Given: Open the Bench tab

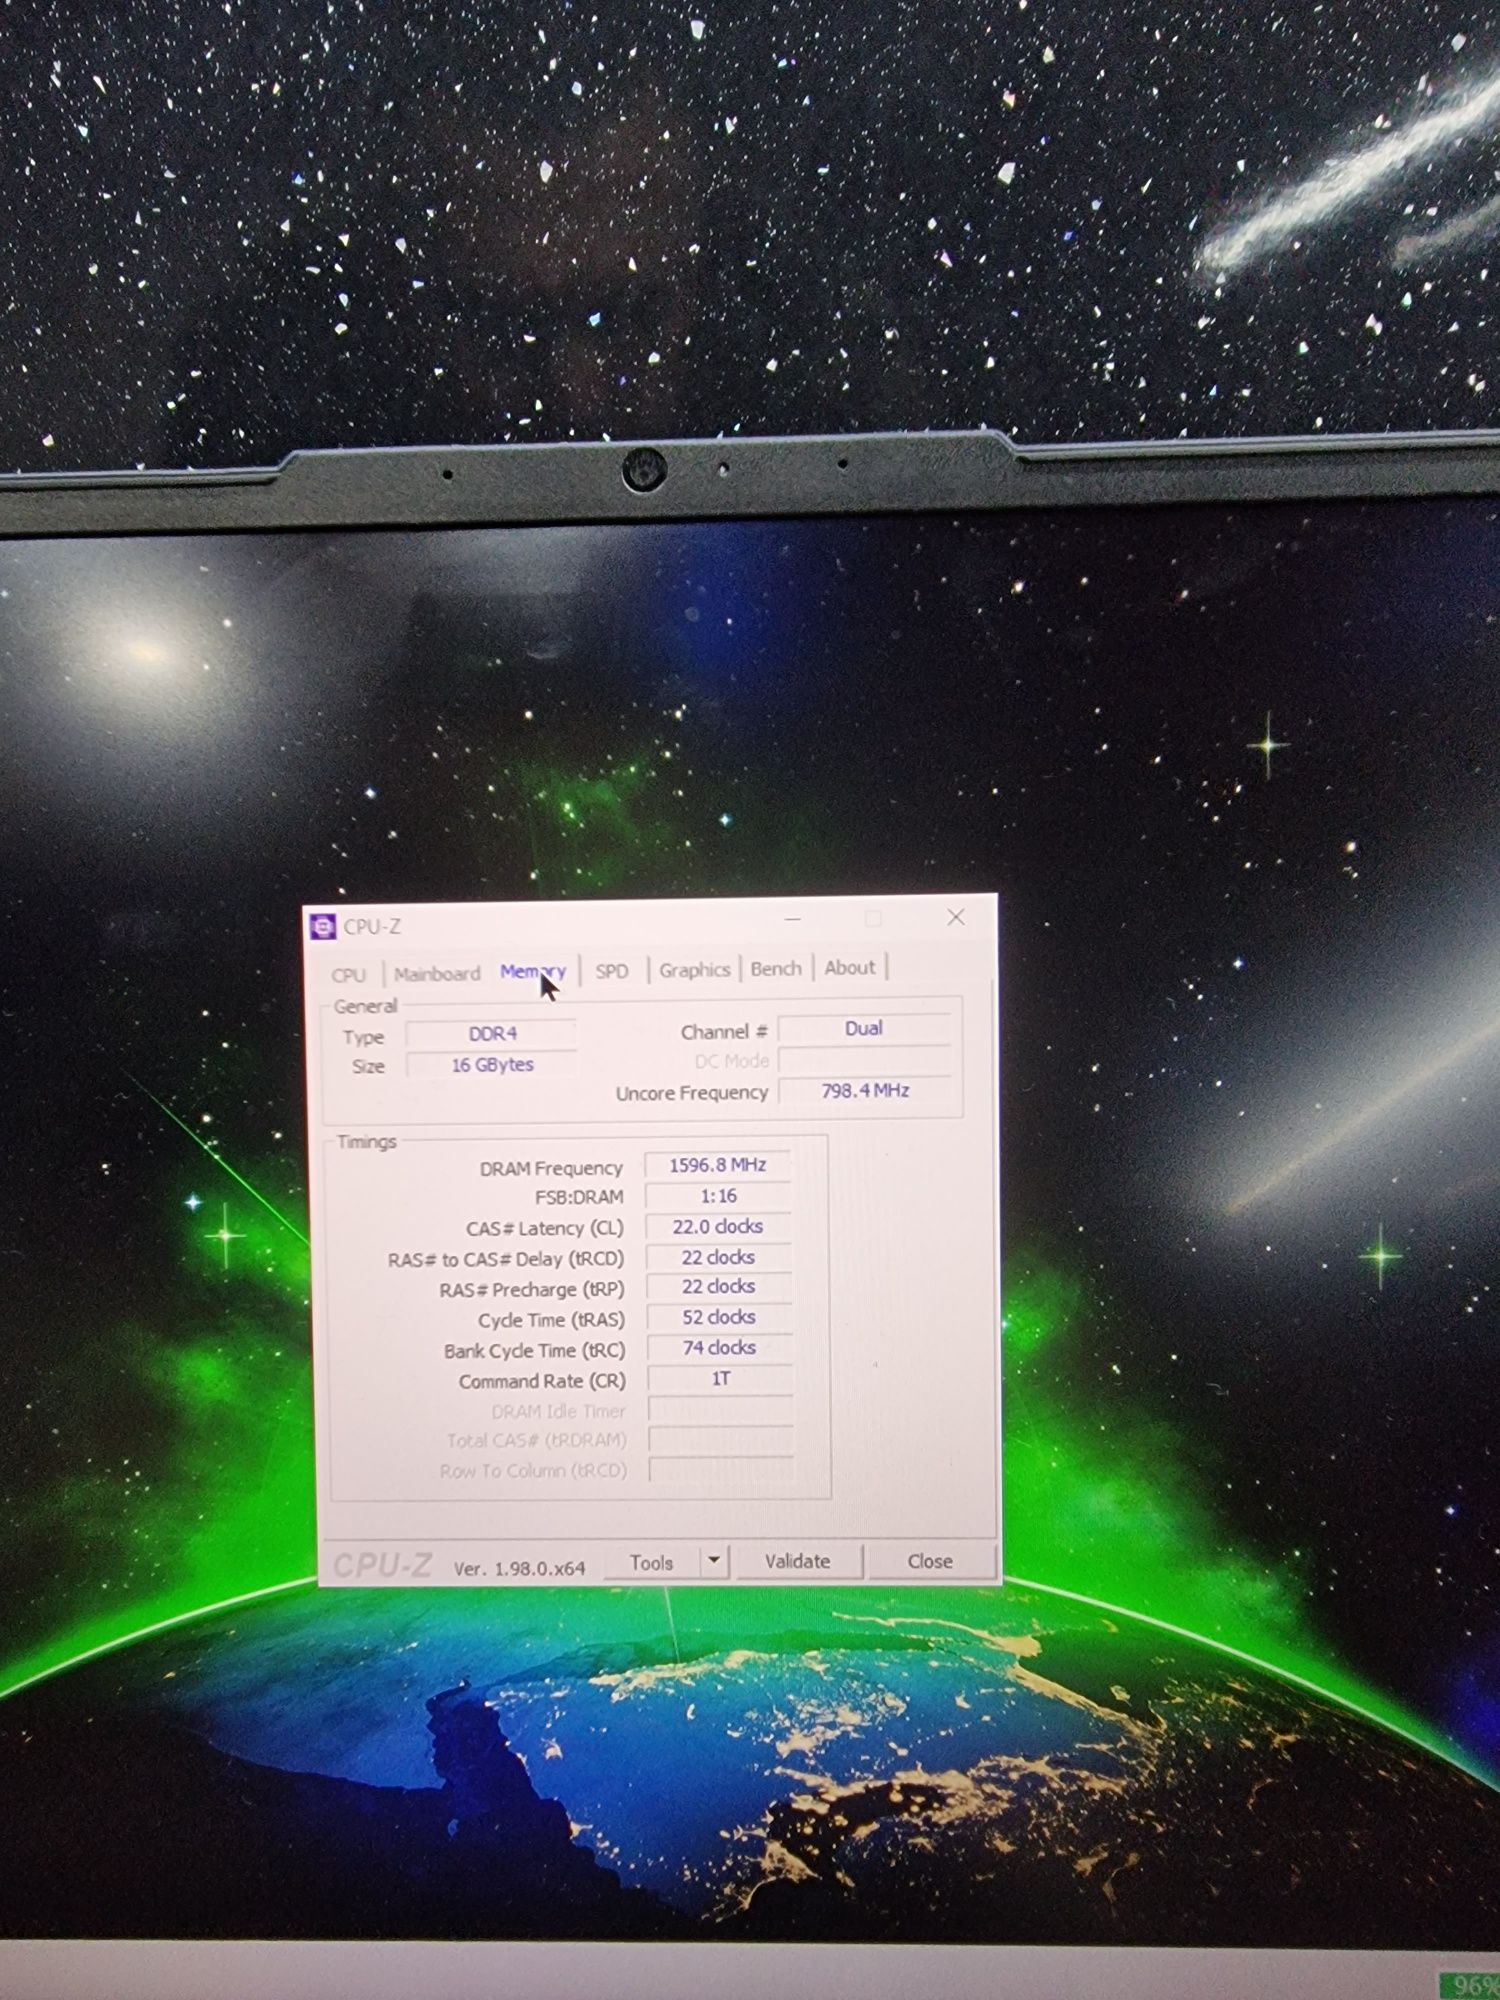Looking at the screenshot, I should (x=776, y=968).
